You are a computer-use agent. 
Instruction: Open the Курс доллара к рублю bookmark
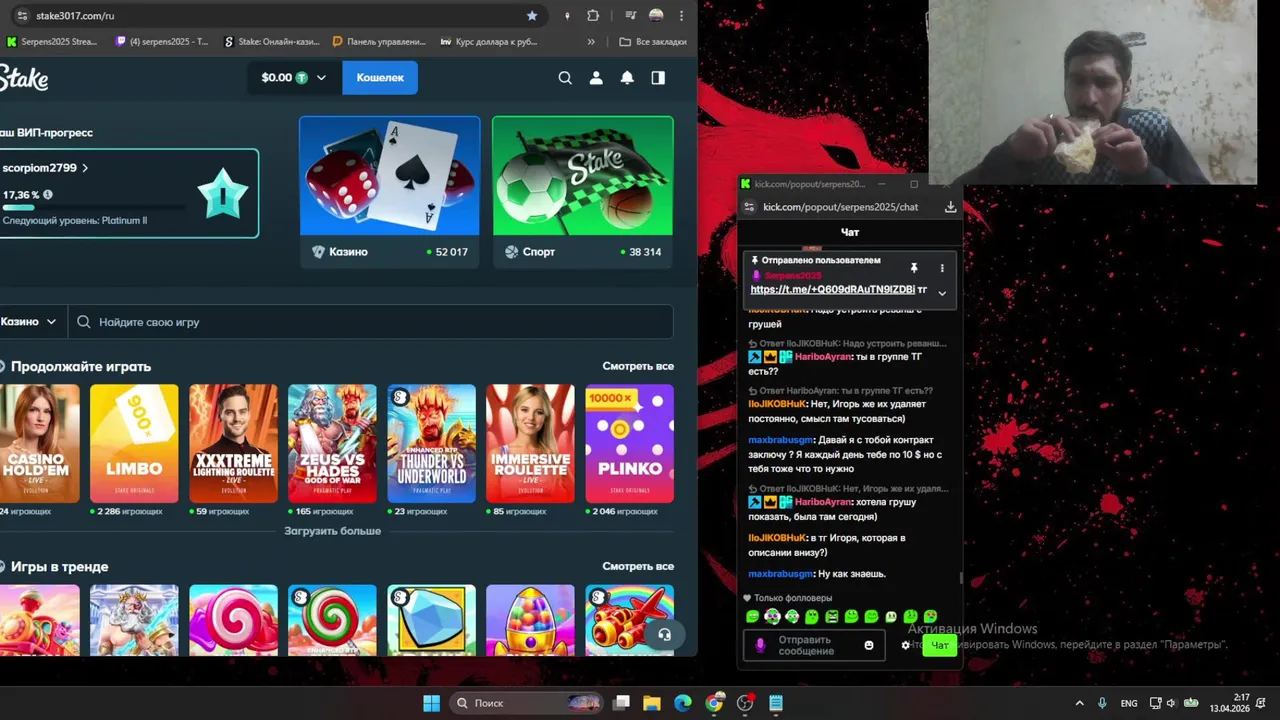click(490, 42)
